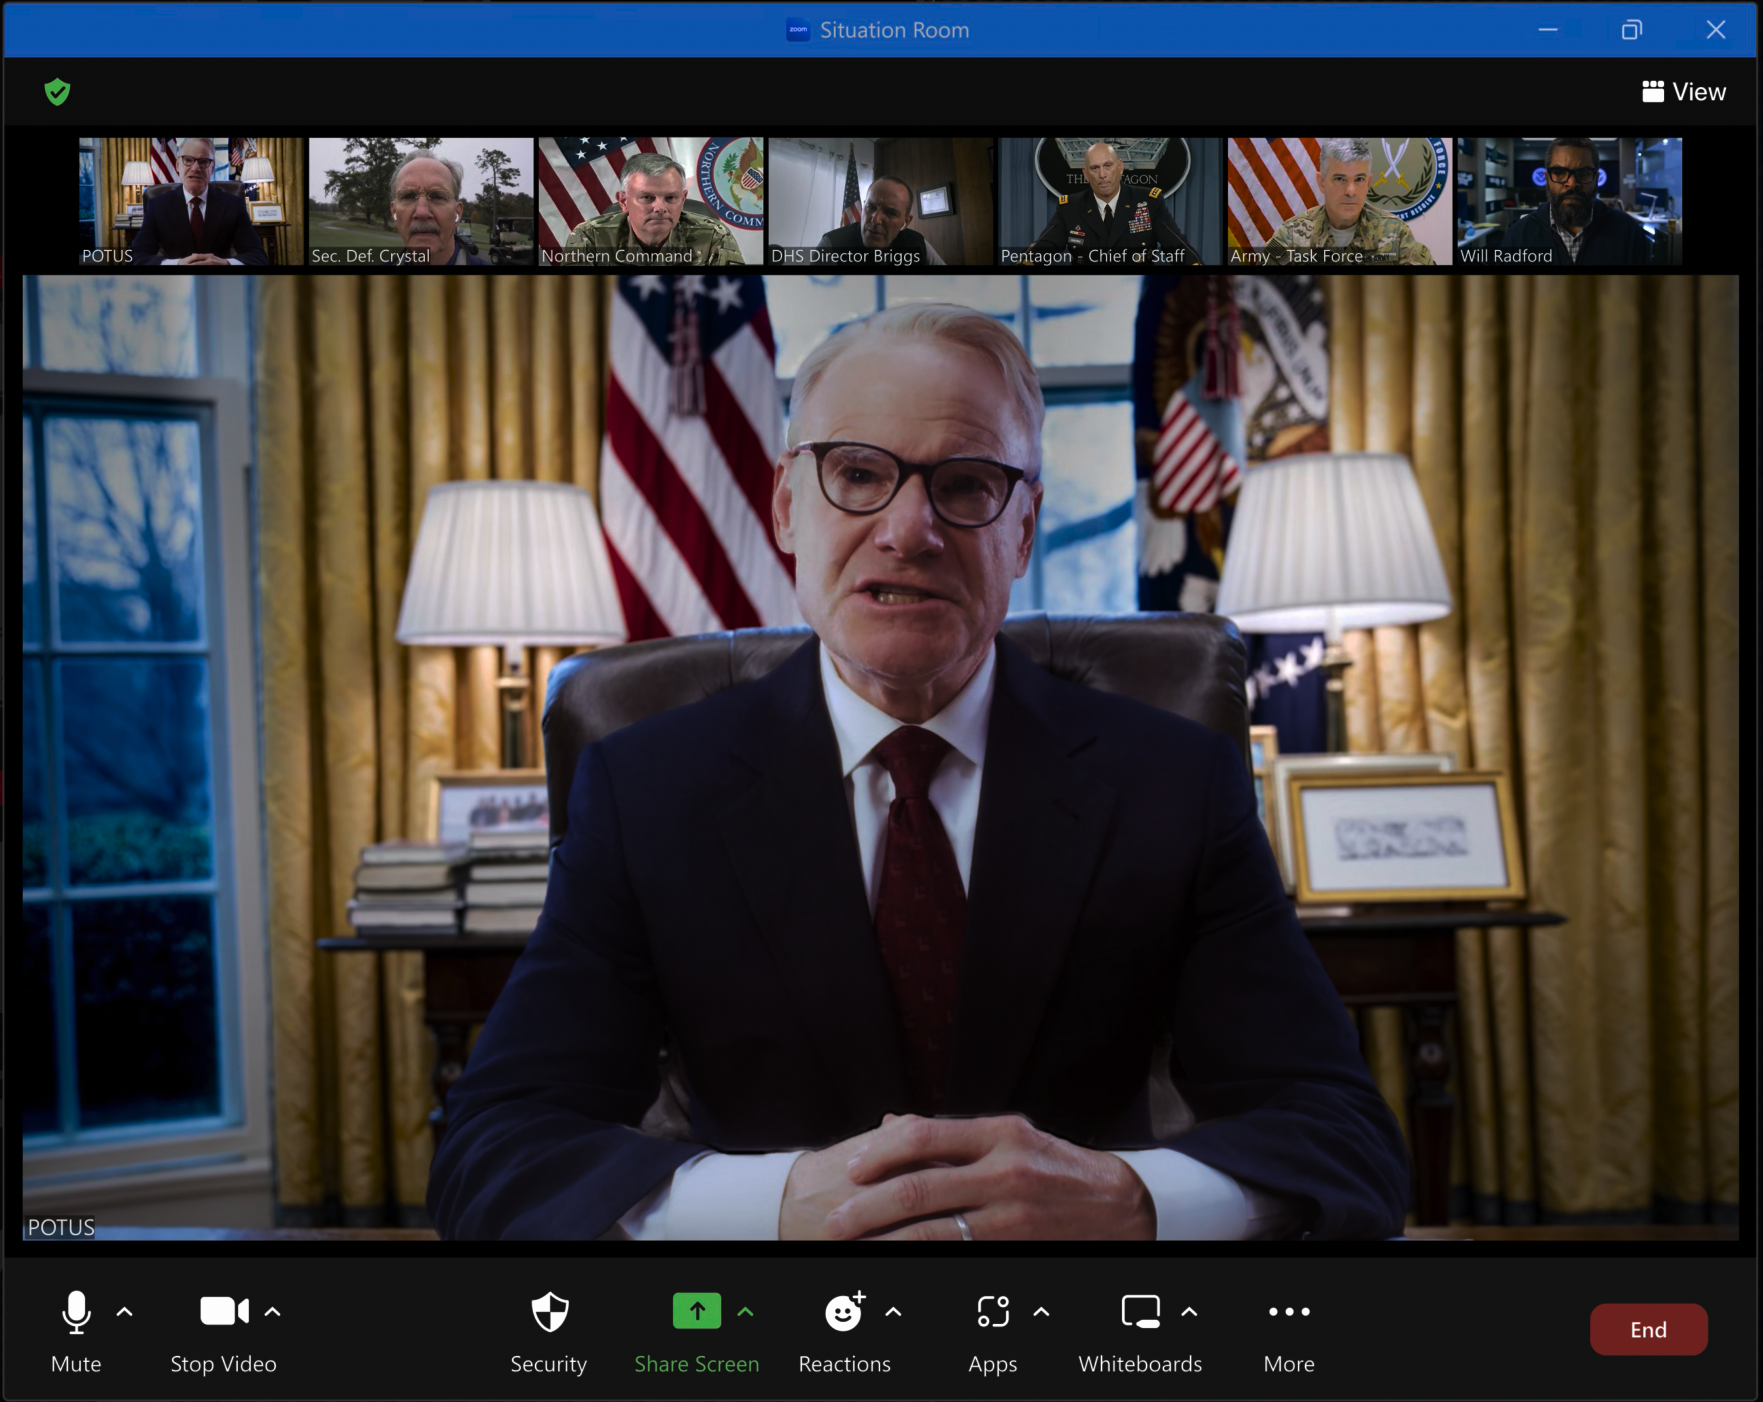
Task: Mute the microphone
Action: (76, 1331)
